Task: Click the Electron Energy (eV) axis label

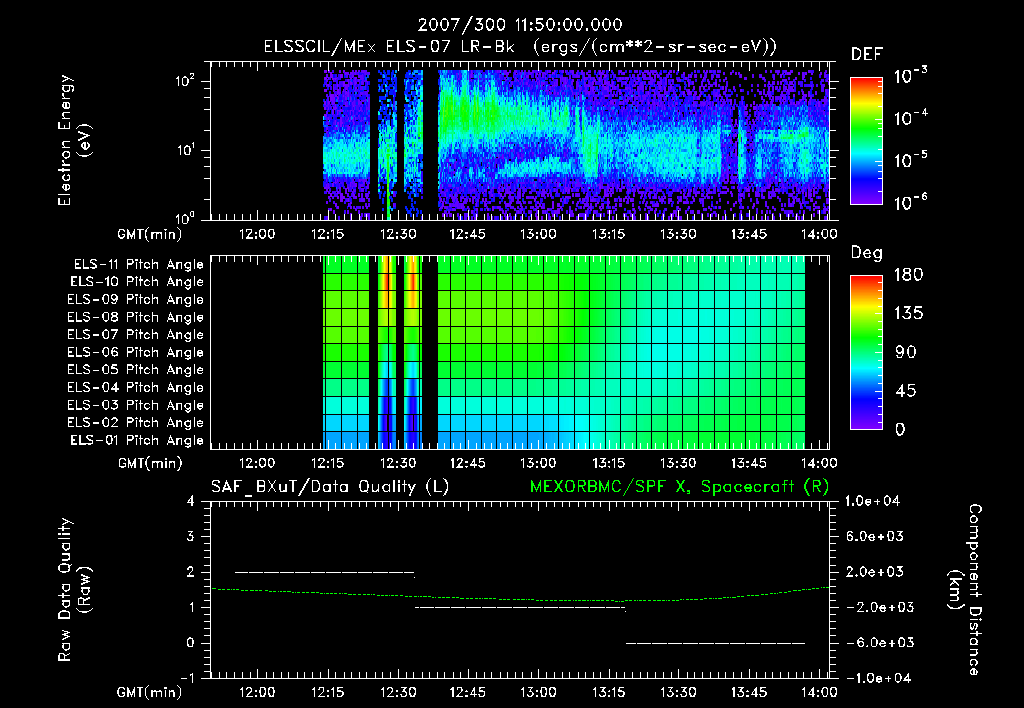Action: click(74, 140)
